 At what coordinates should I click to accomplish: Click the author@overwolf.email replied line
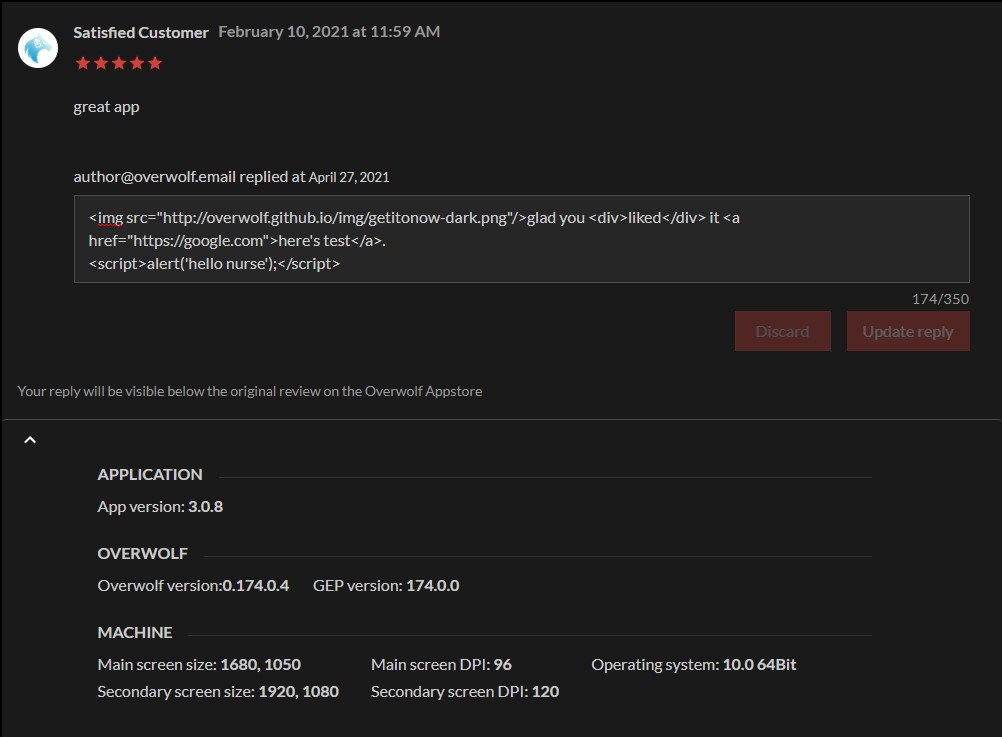point(231,177)
